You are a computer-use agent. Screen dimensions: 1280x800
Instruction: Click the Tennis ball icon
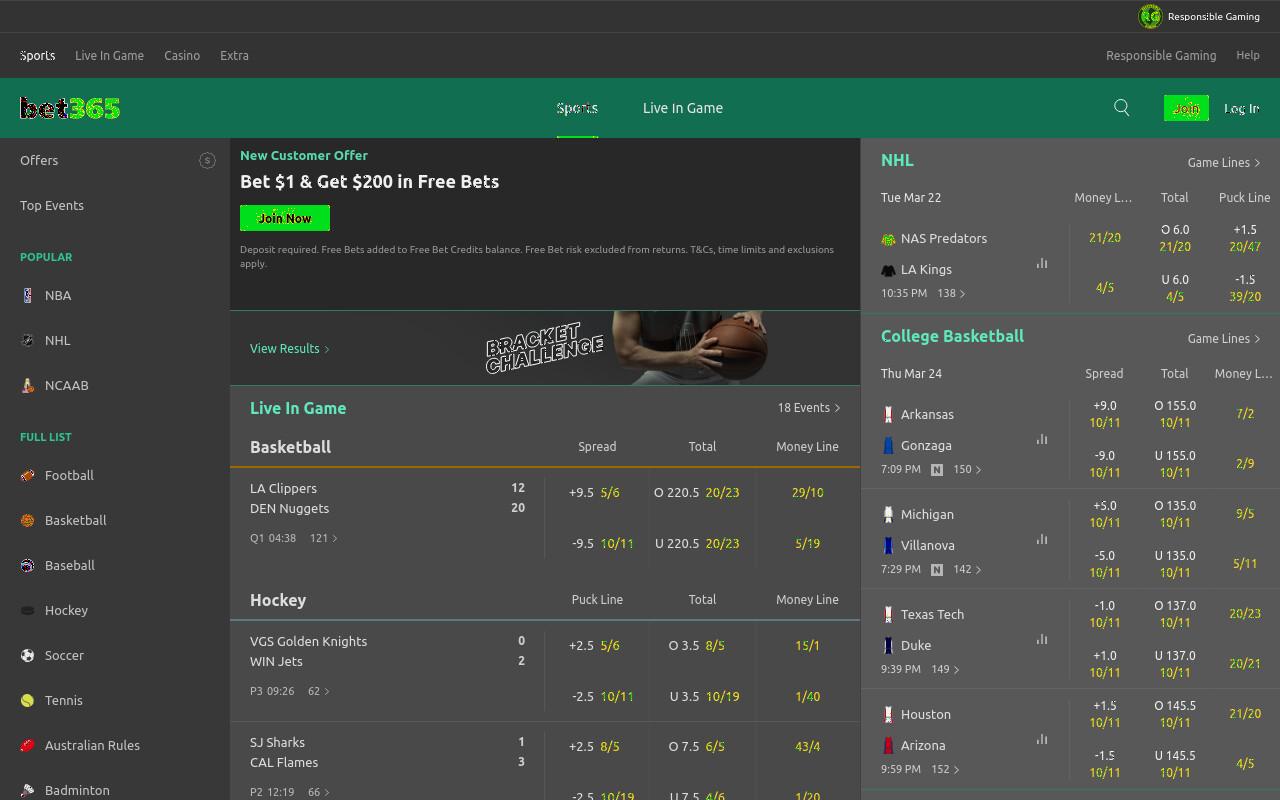point(28,700)
